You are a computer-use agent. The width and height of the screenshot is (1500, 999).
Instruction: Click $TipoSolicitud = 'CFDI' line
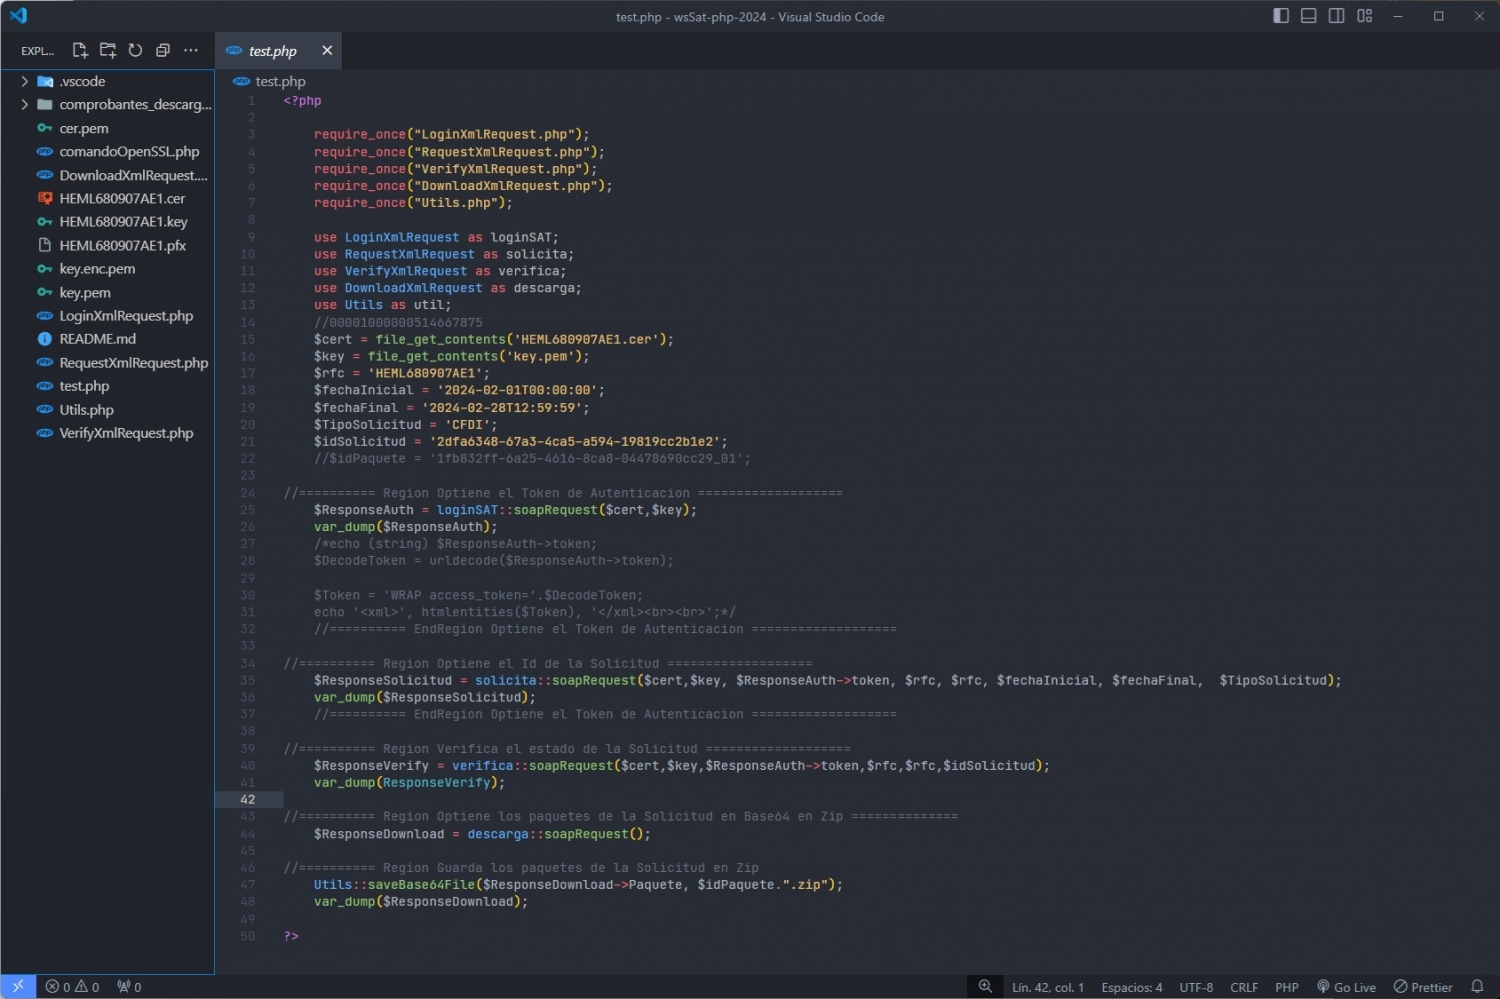pos(405,424)
